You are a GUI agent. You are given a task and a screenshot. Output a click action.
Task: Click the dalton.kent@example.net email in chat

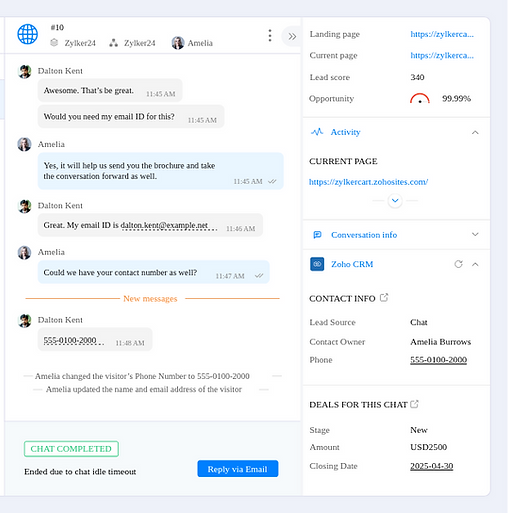164,225
